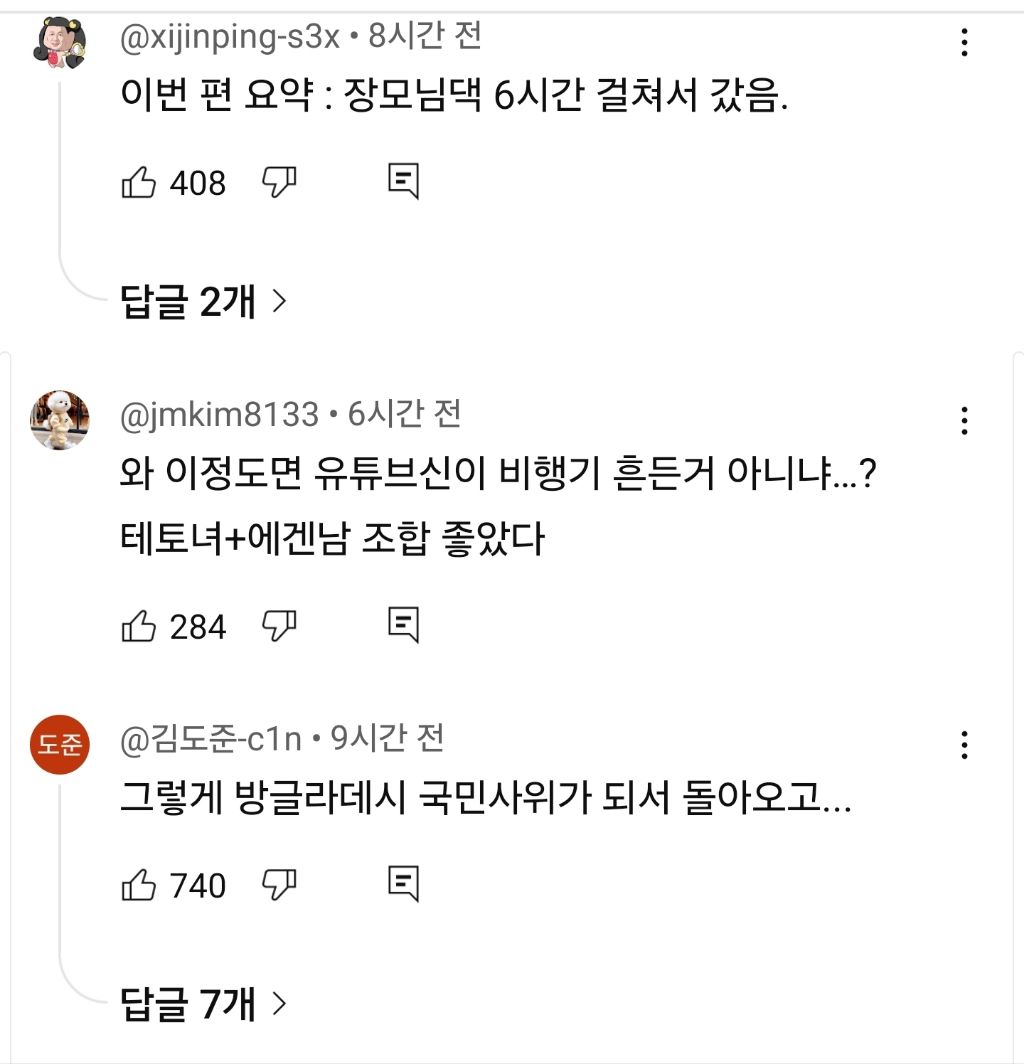The width and height of the screenshot is (1024, 1064).
Task: Dislike the comment by @xijinping-s3x
Action: tap(279, 183)
